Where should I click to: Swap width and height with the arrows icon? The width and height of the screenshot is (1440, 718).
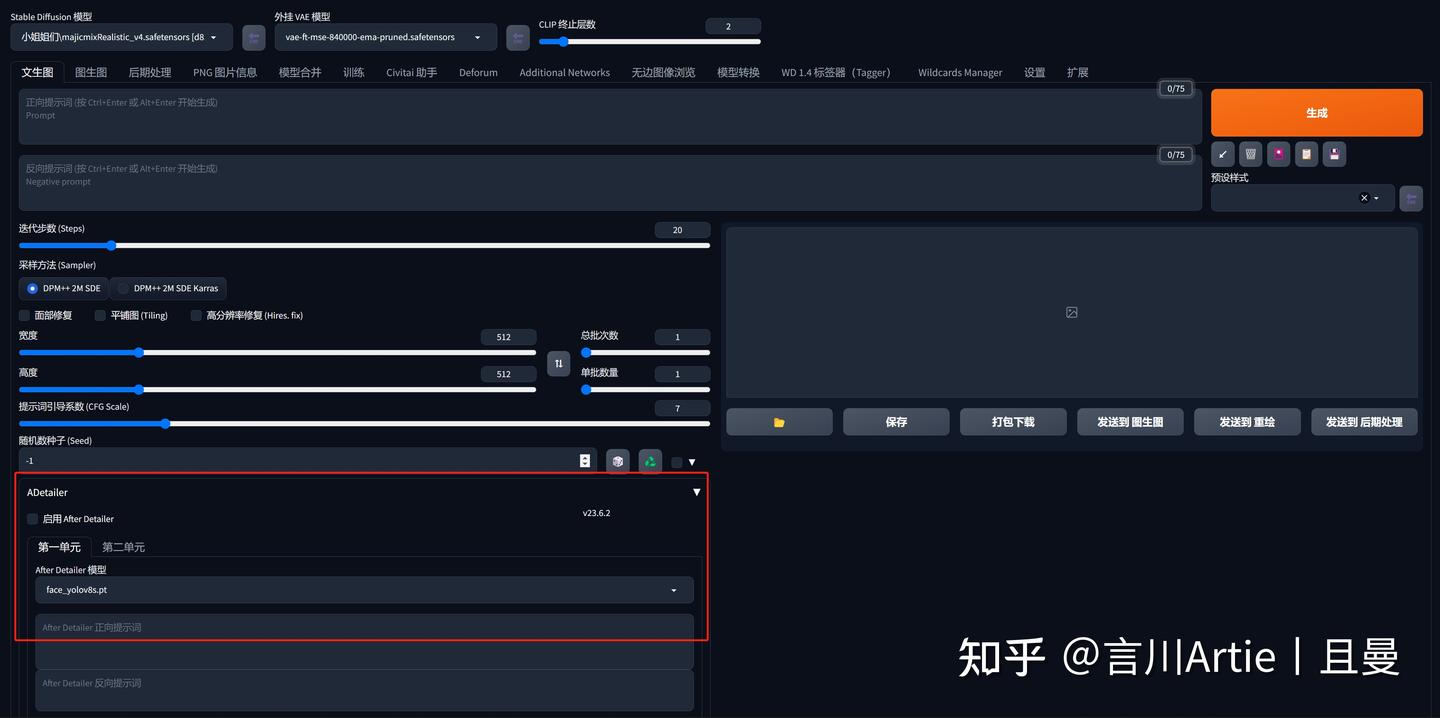[x=559, y=363]
